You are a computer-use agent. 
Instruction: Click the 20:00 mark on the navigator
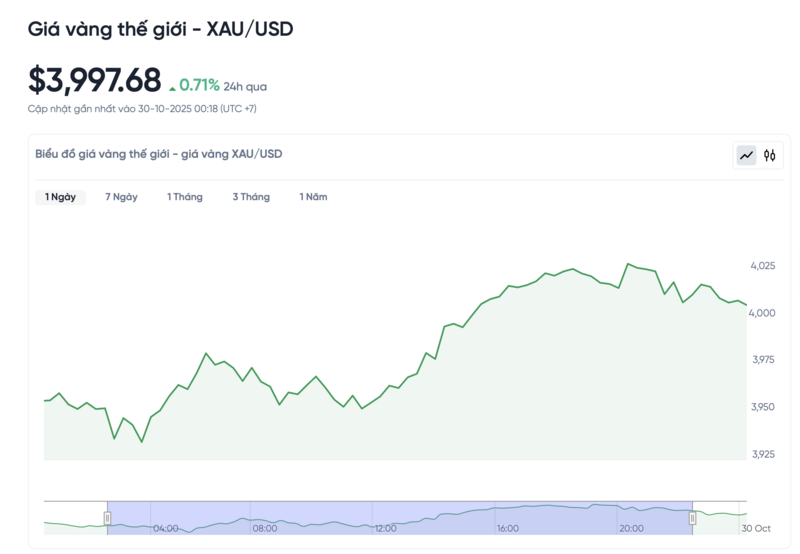631,528
